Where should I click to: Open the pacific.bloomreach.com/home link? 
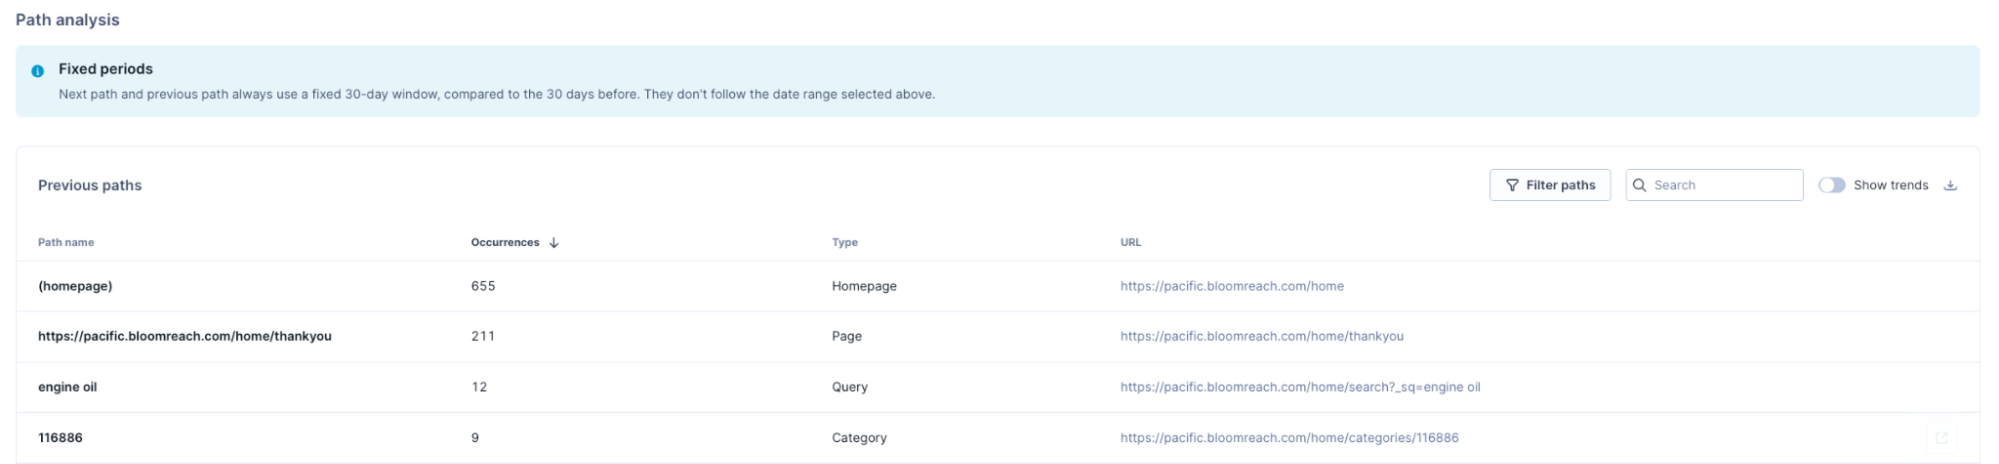(x=1231, y=286)
